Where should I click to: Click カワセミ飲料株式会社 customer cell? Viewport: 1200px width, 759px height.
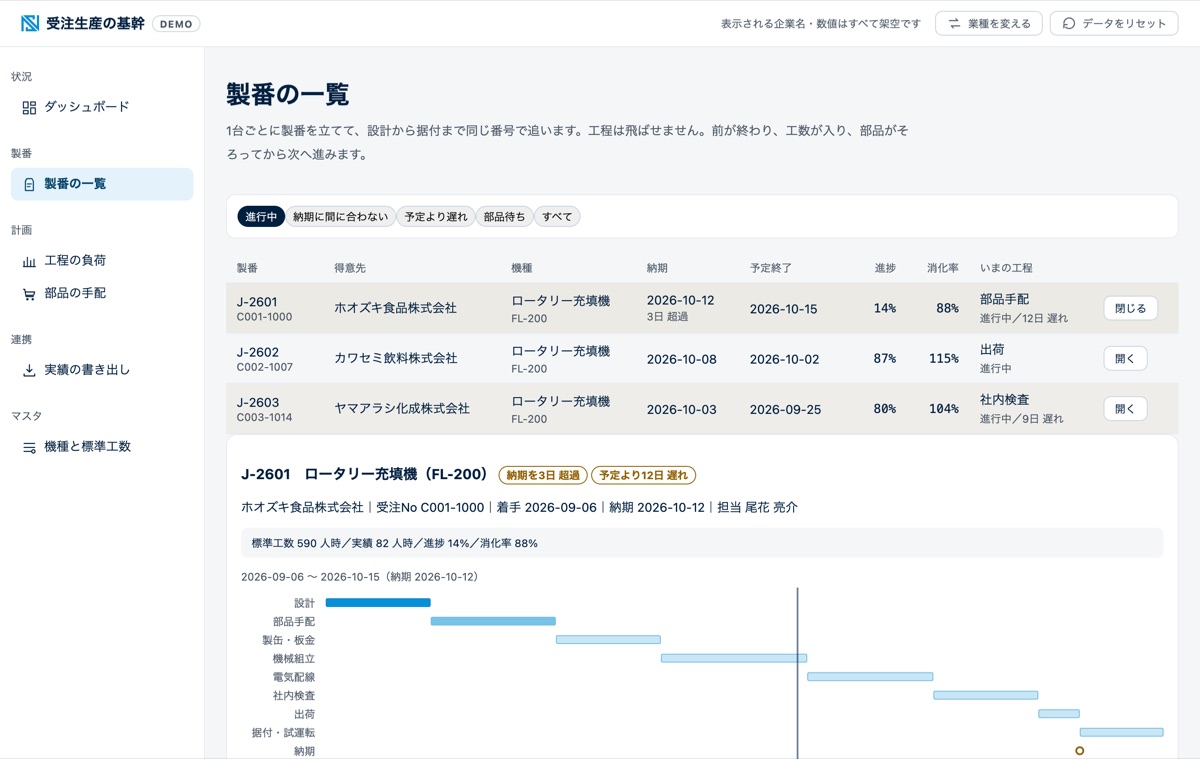(x=395, y=358)
